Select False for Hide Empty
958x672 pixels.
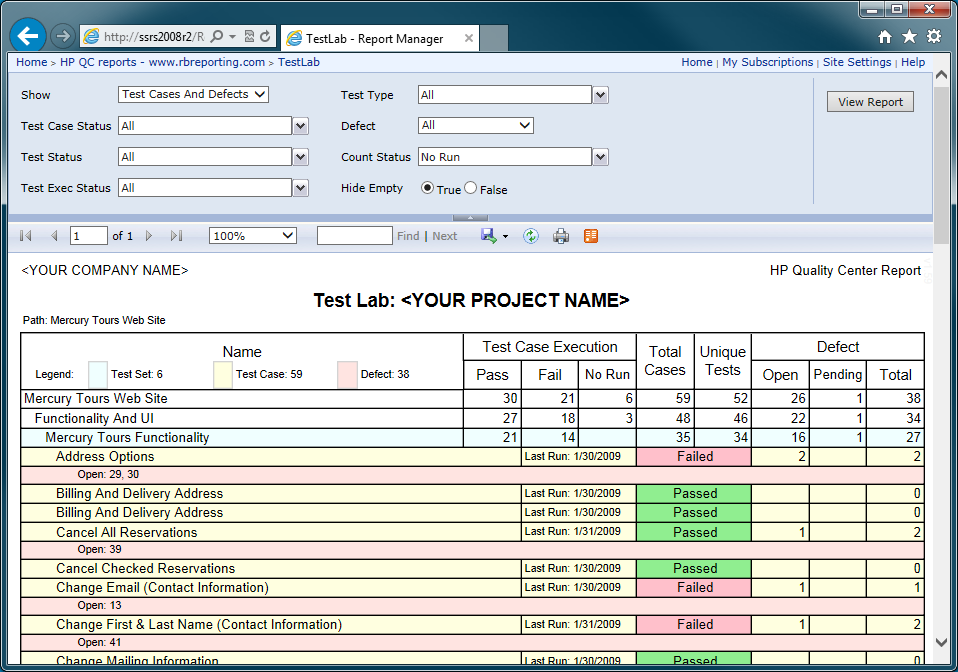click(469, 189)
